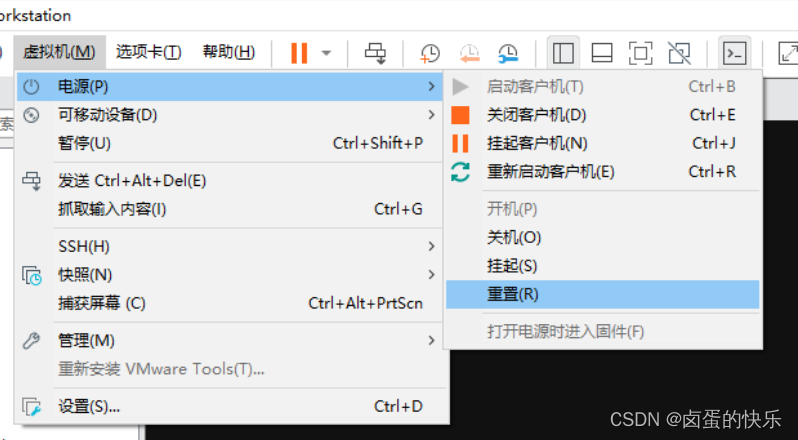Click the green restart arrows icon

[x=460, y=172]
